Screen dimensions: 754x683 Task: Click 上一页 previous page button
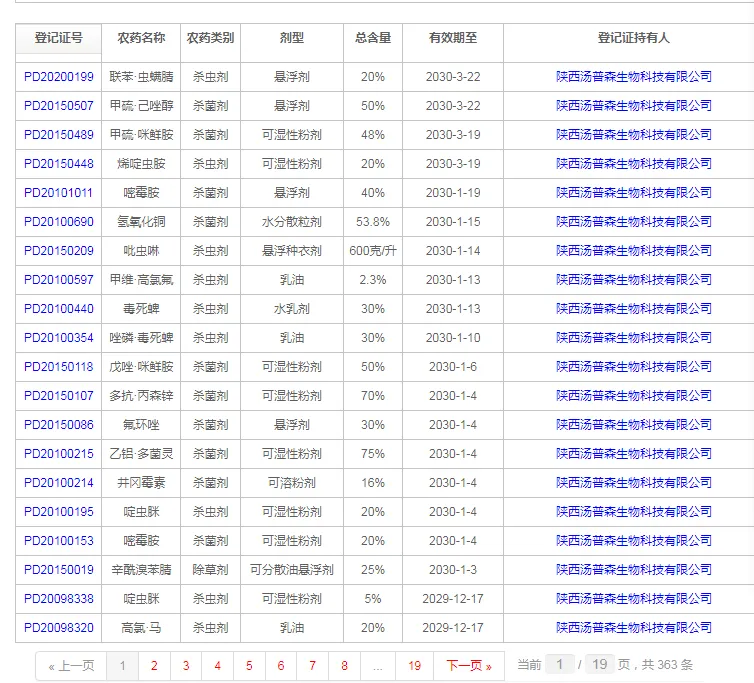click(71, 666)
